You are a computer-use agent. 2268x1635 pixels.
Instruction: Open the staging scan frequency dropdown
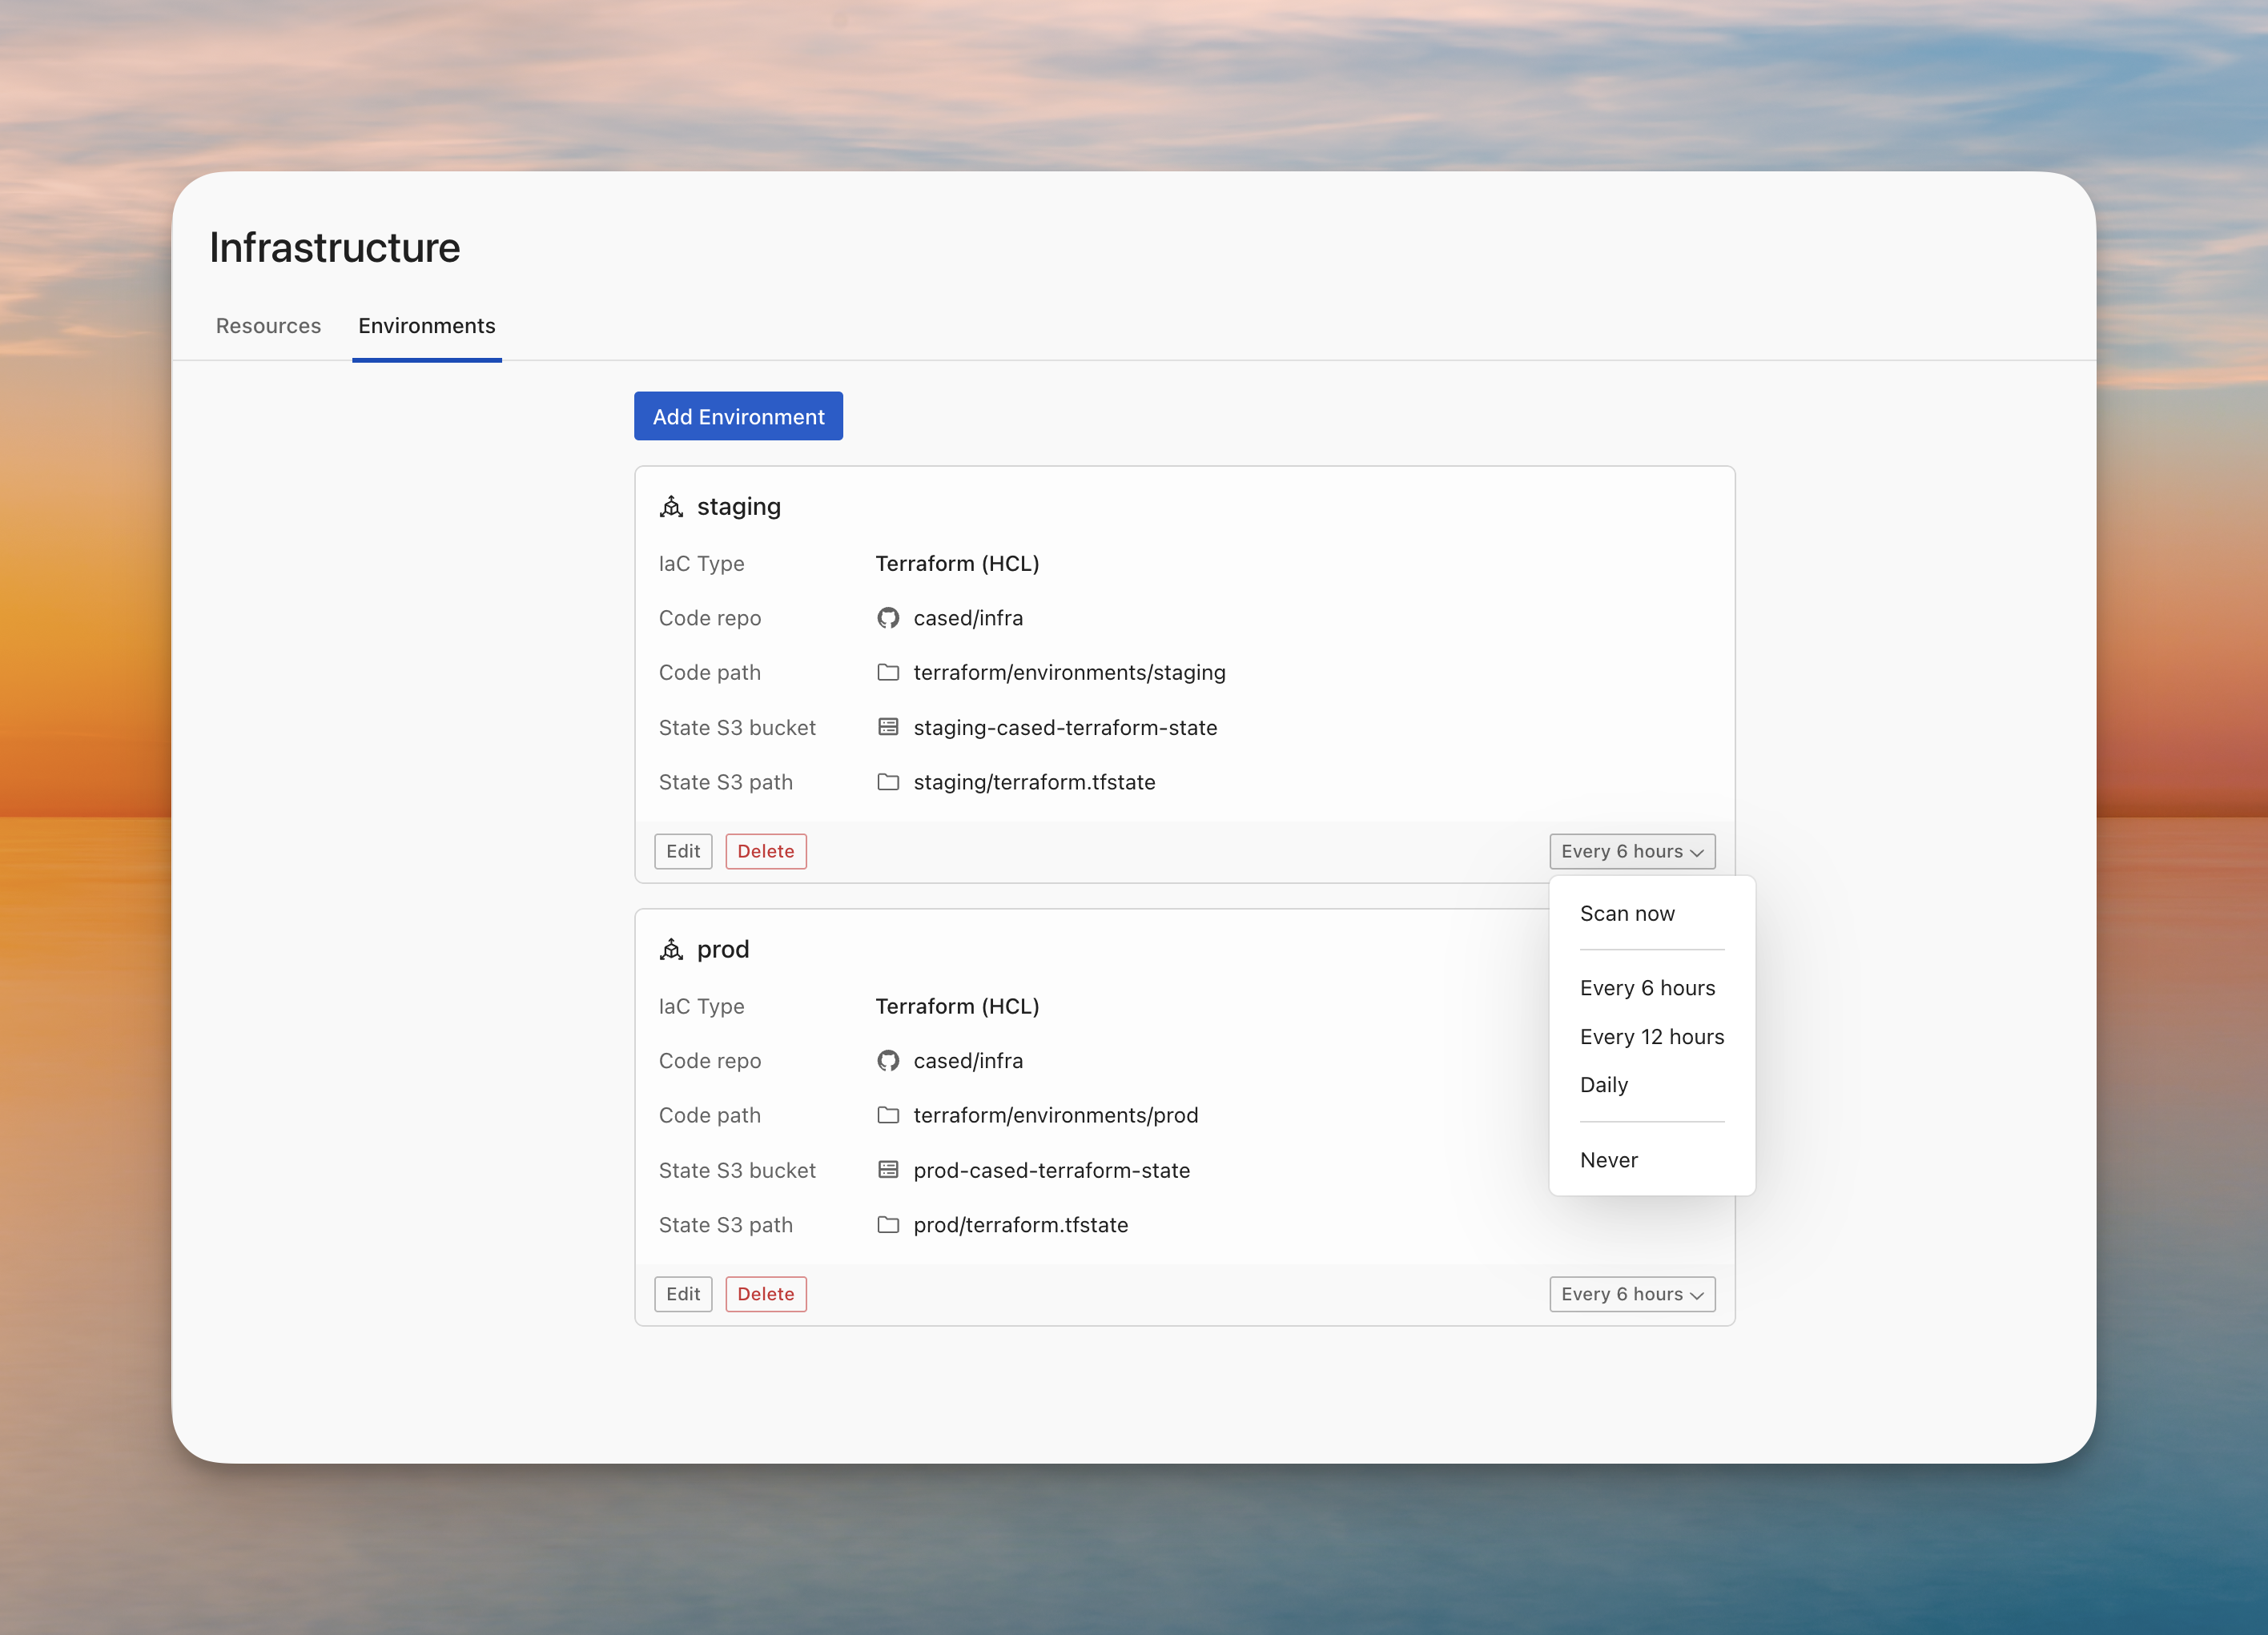1631,851
